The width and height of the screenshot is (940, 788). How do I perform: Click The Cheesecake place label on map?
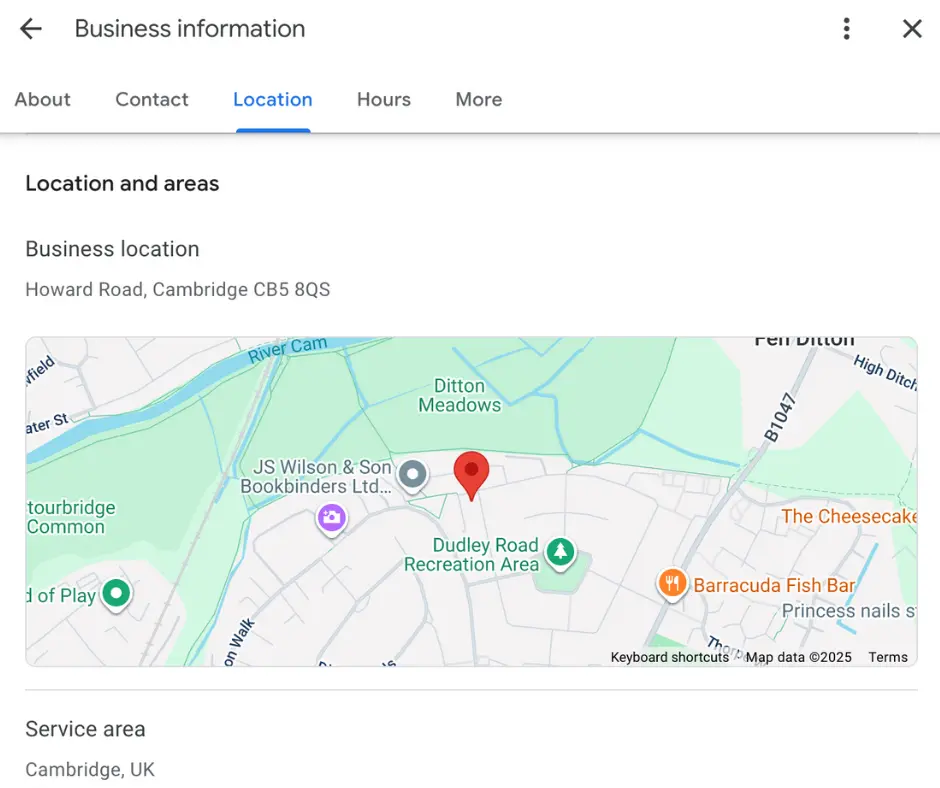849,516
